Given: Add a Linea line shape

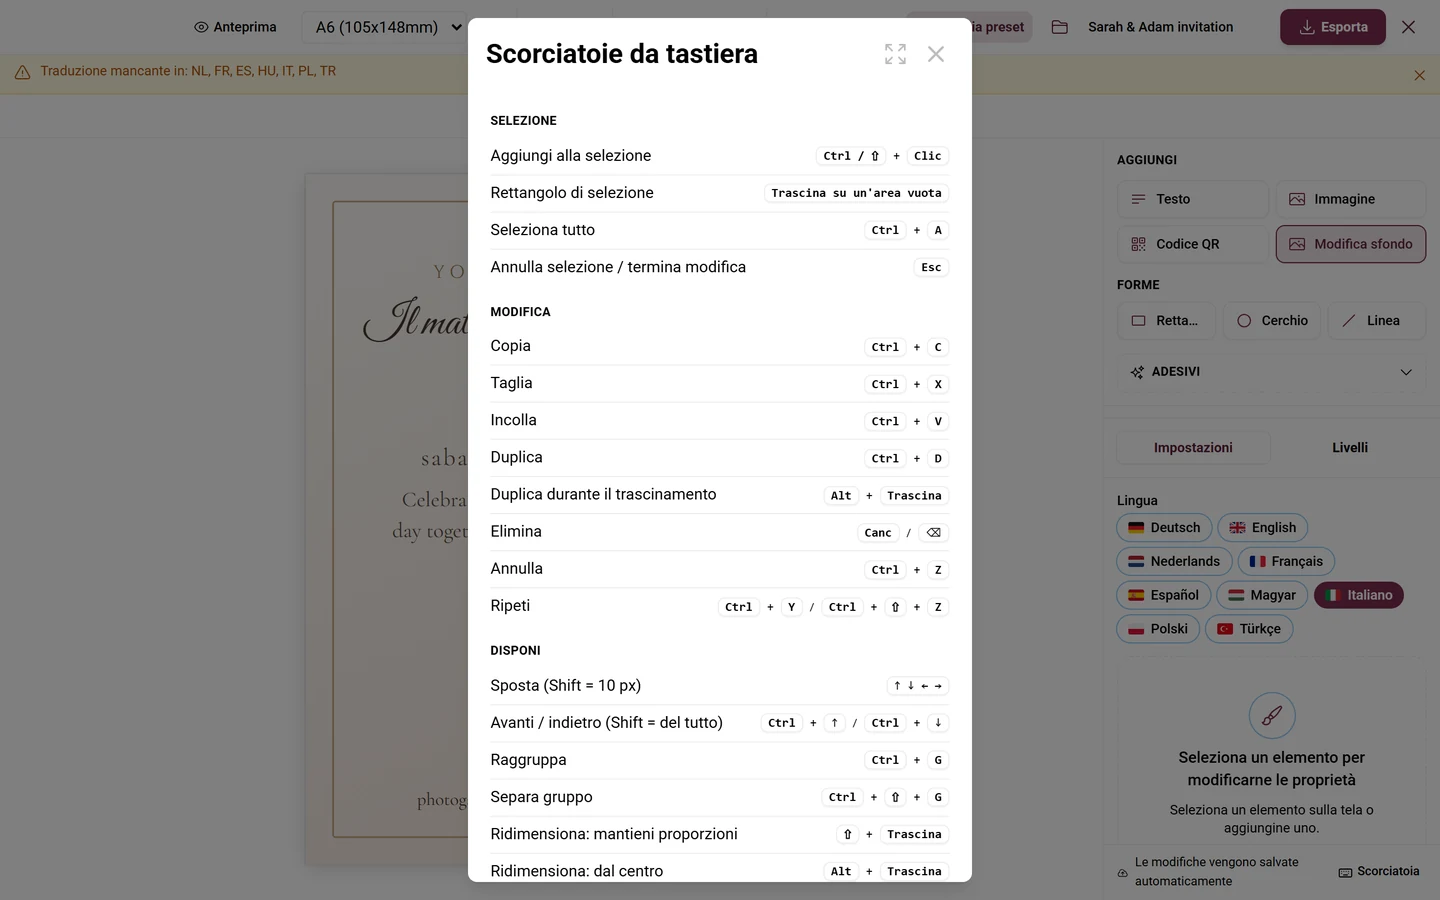Looking at the screenshot, I should [x=1377, y=321].
